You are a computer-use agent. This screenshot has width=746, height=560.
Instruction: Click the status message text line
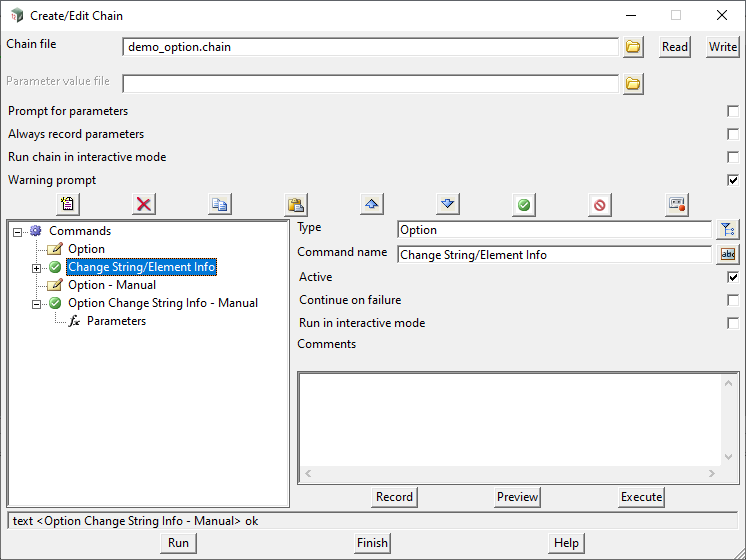(x=373, y=521)
